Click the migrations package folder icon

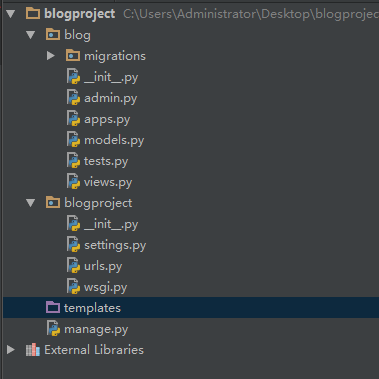[73, 56]
